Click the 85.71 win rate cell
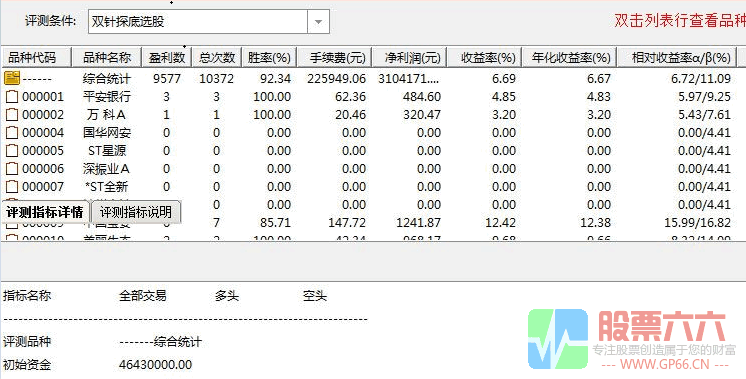This screenshot has width=746, height=379. pos(275,223)
